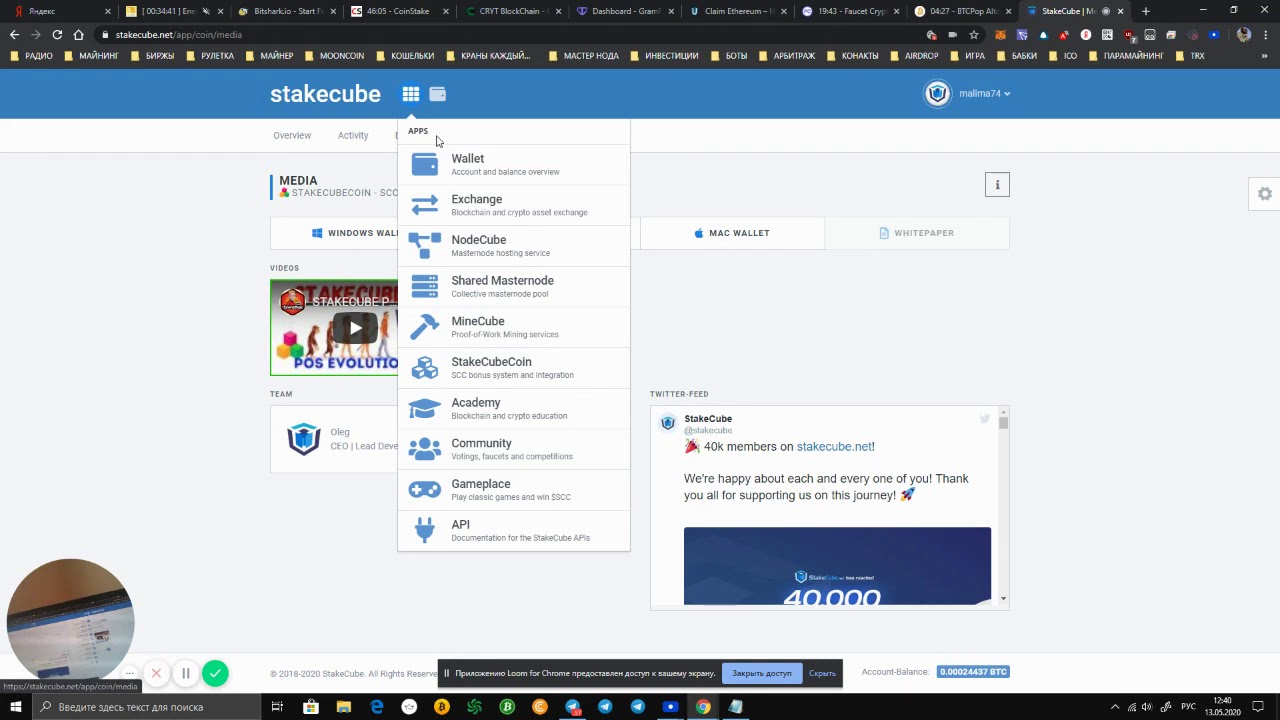The width and height of the screenshot is (1280, 720).
Task: Open the КОШЕЛЬКИ bookmarks folder
Action: tap(405, 56)
